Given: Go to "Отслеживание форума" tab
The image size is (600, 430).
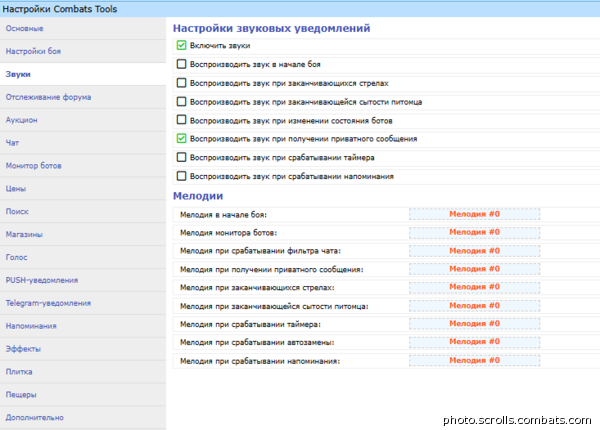Looking at the screenshot, I should click(48, 97).
